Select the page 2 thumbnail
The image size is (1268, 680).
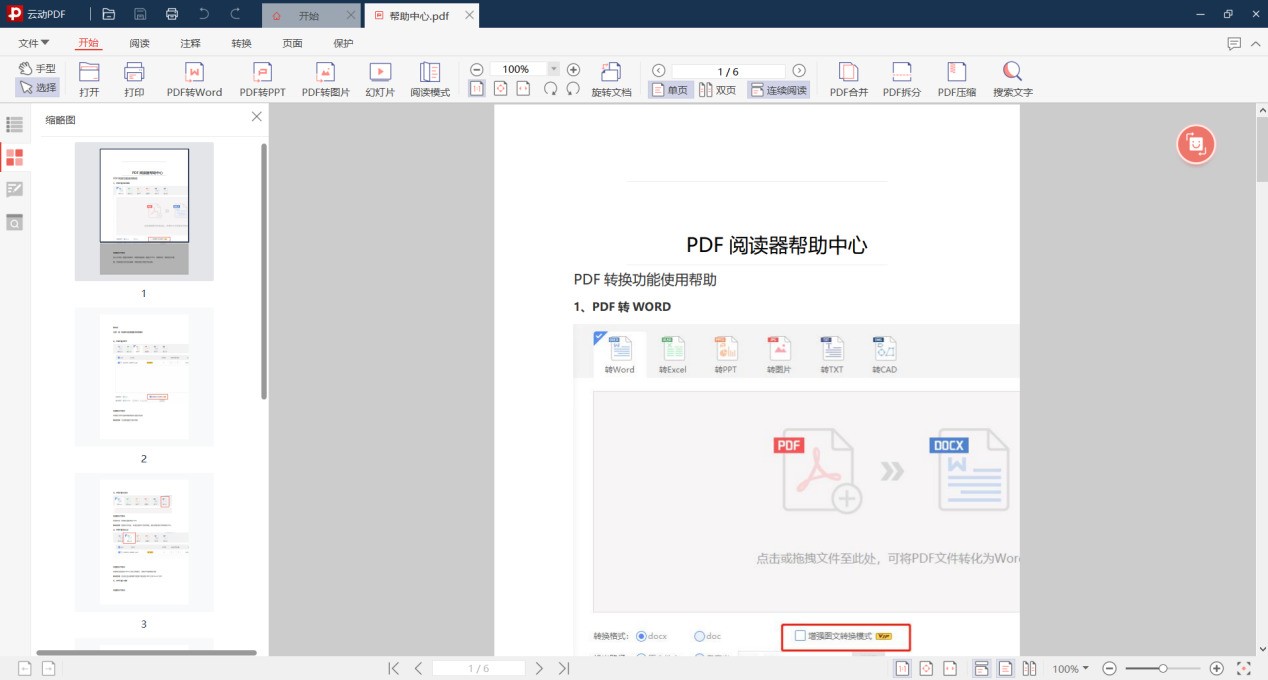(144, 377)
